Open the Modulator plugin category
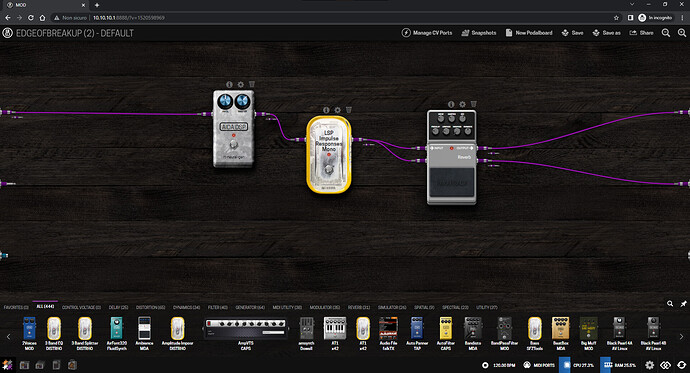 tap(325, 307)
